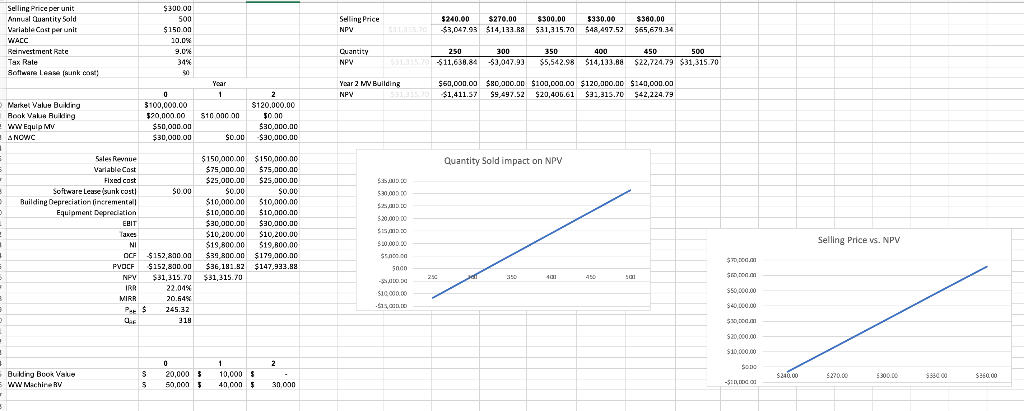Click the PVOCF year 1 value $36,181.82
The image size is (1024, 411).
pos(224,266)
